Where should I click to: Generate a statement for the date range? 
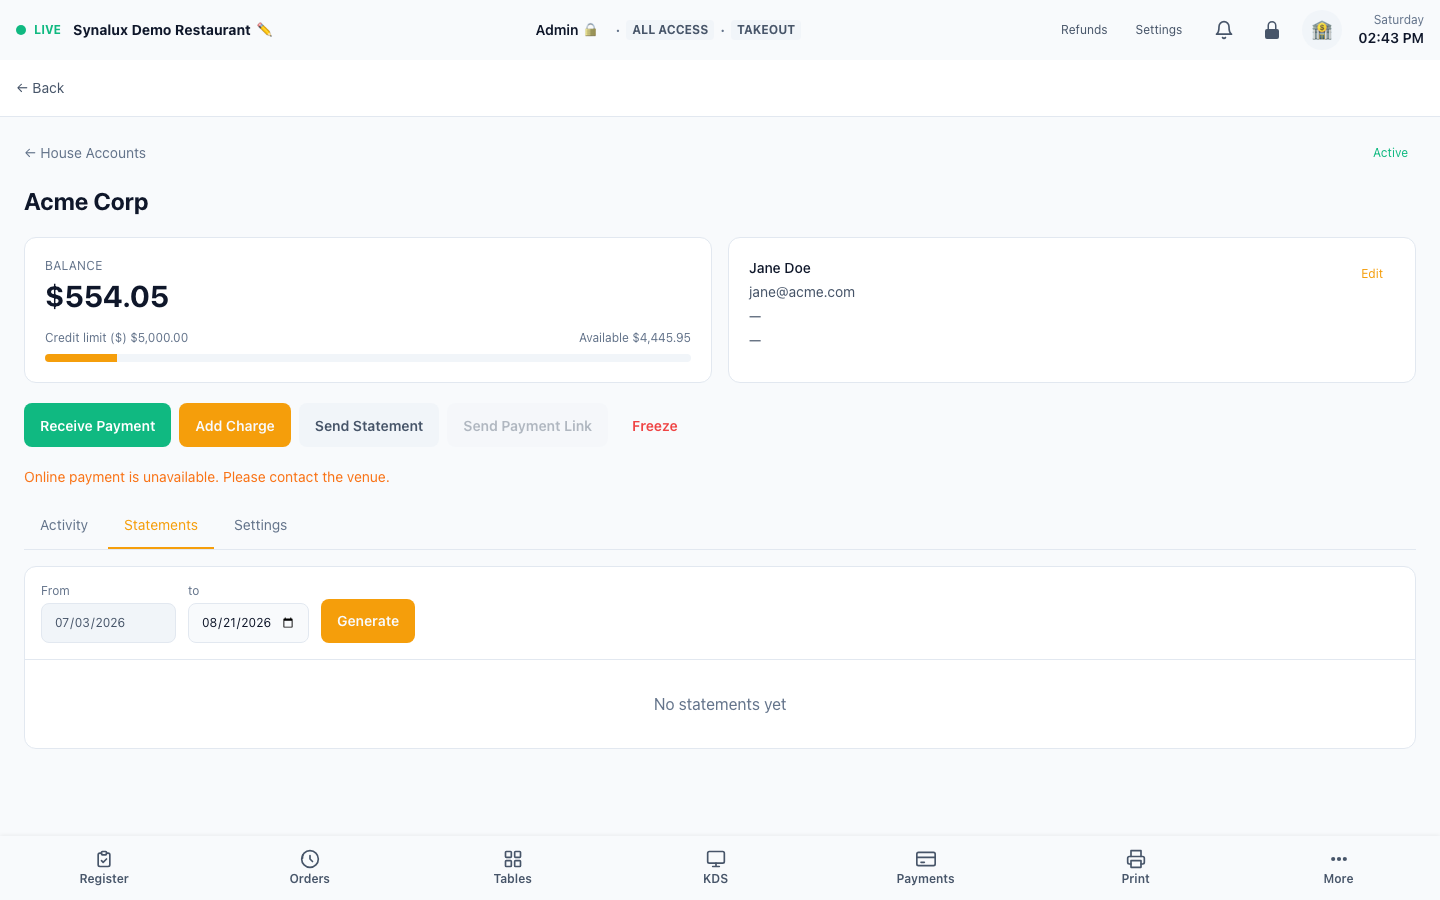pyautogui.click(x=368, y=621)
